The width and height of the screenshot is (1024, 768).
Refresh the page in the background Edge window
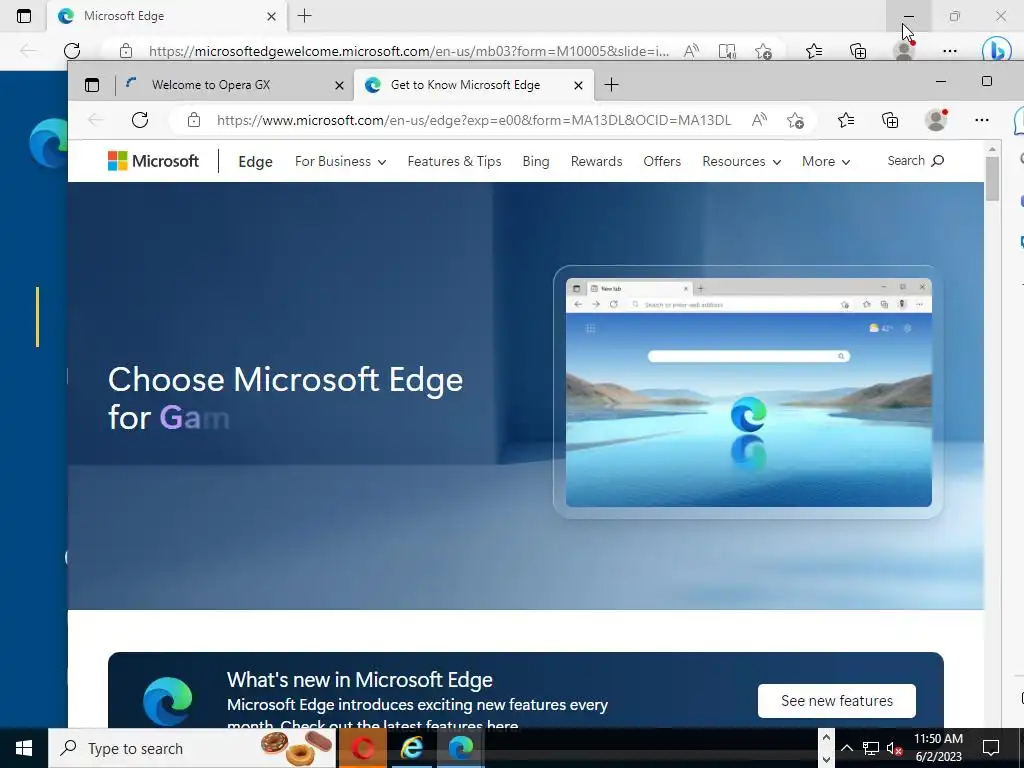tap(72, 50)
